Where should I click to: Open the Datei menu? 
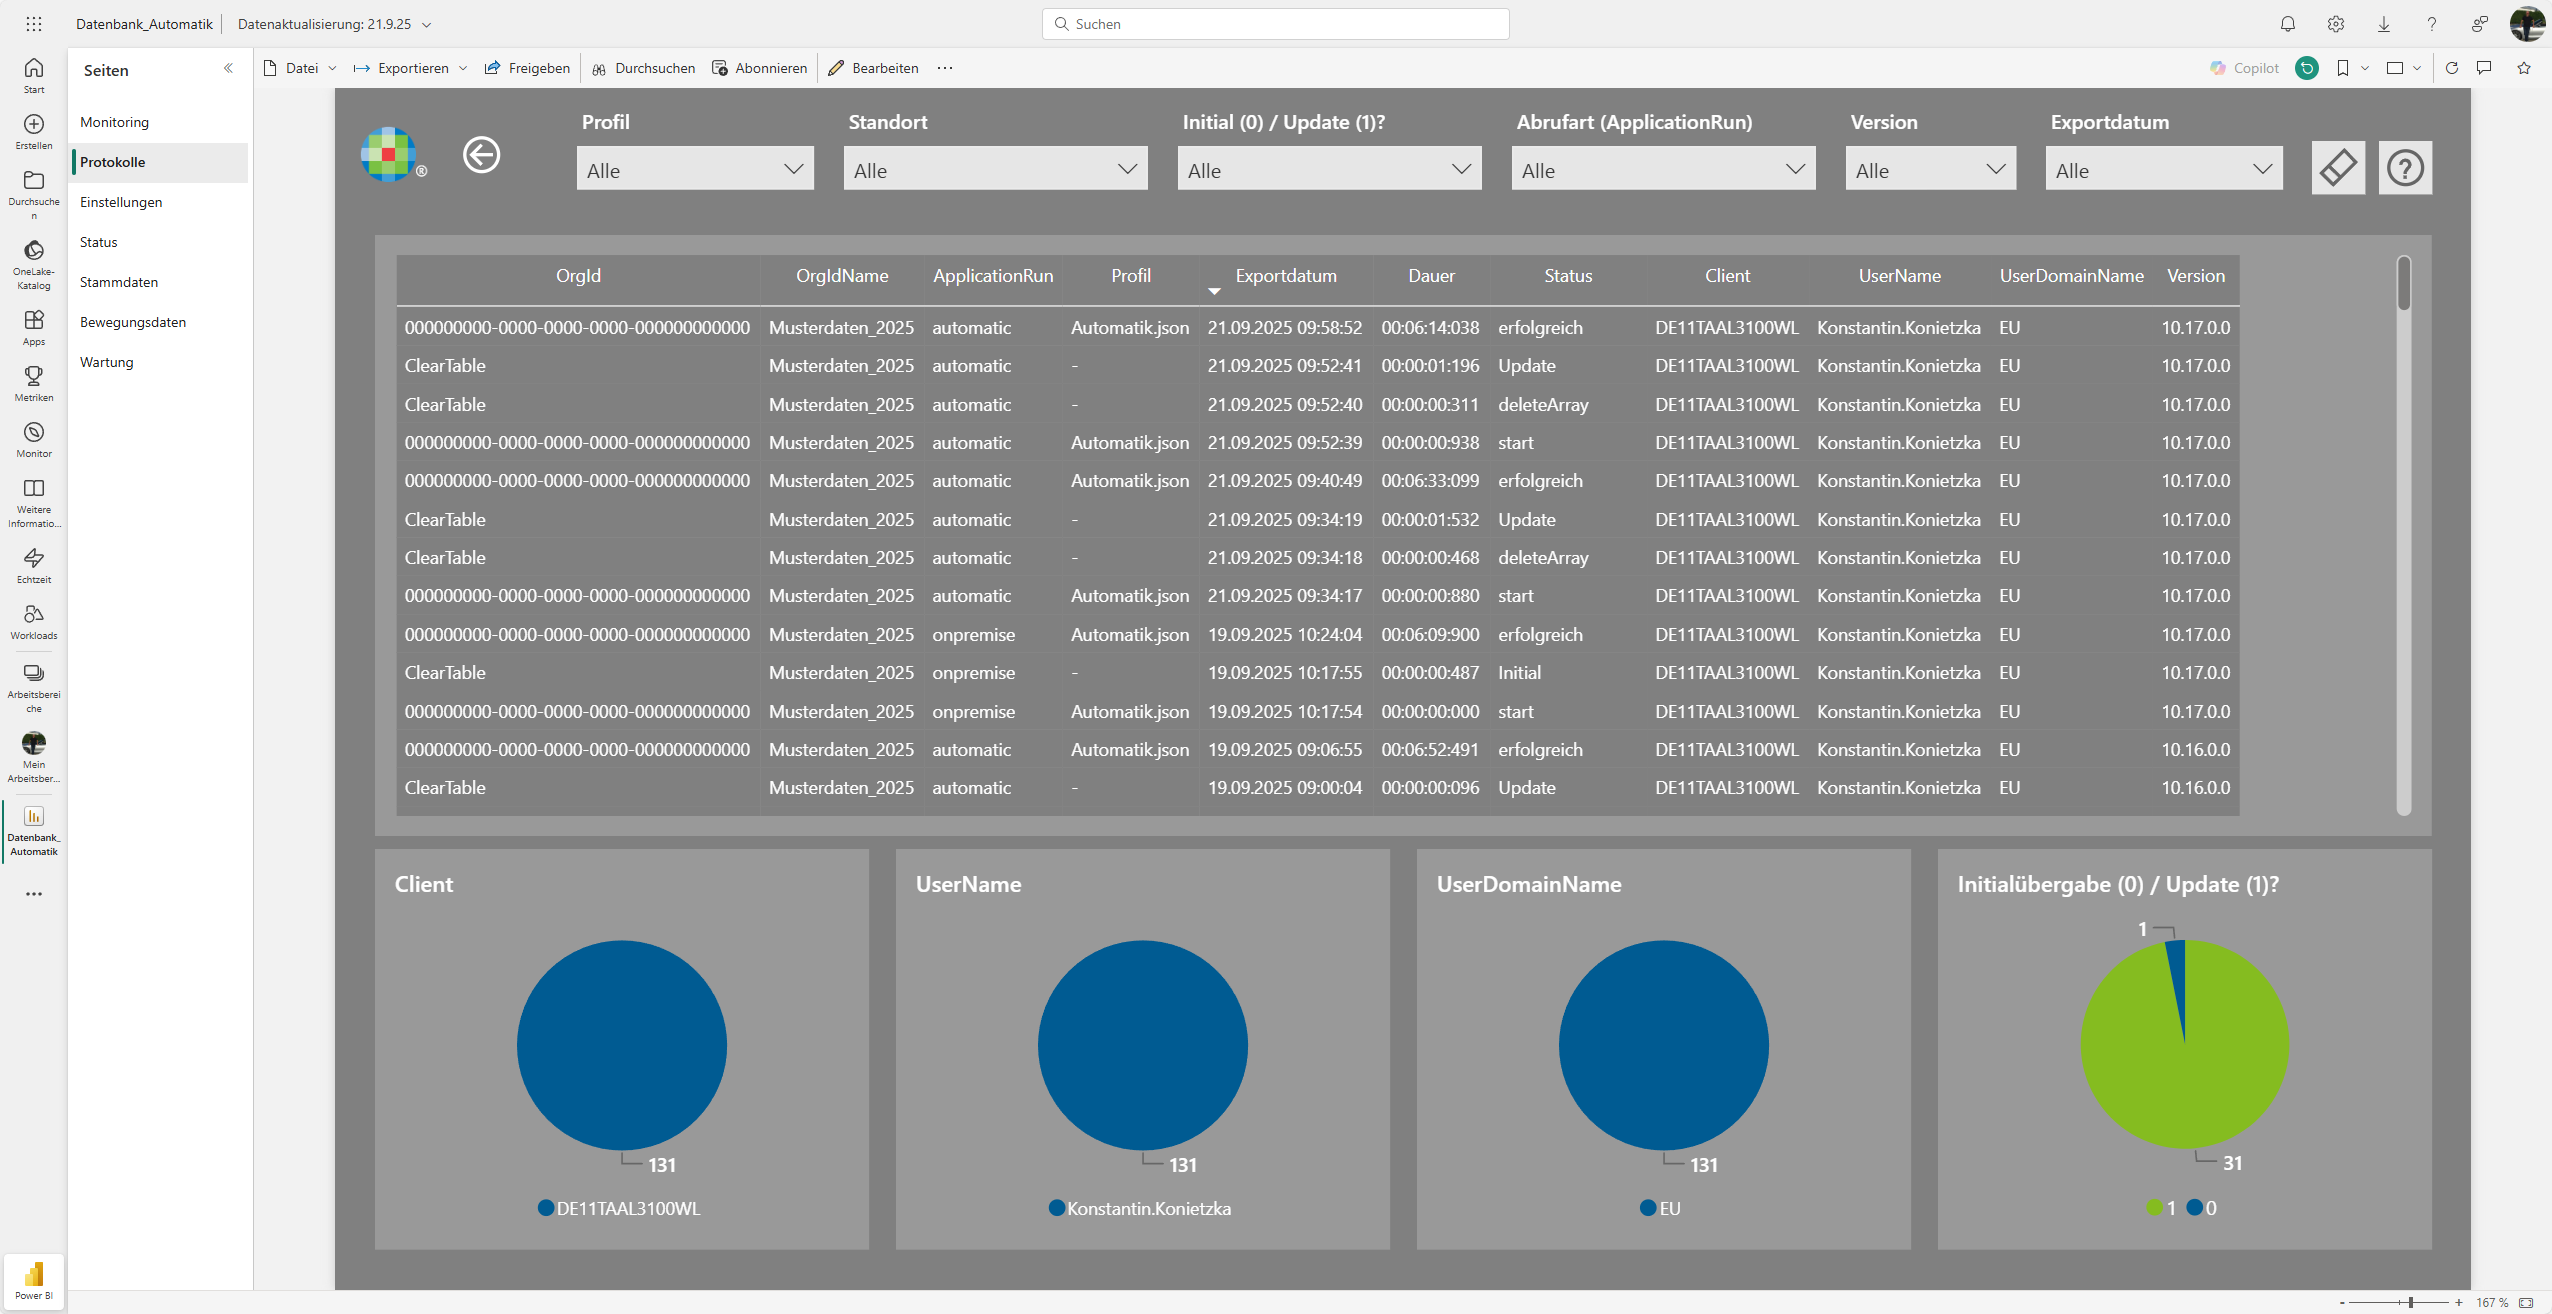(x=300, y=68)
